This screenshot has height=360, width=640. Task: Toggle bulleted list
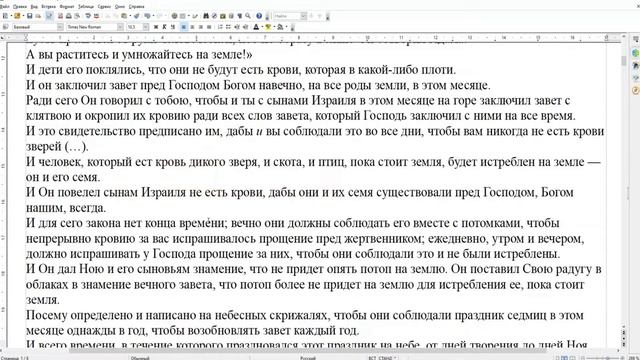click(228, 27)
